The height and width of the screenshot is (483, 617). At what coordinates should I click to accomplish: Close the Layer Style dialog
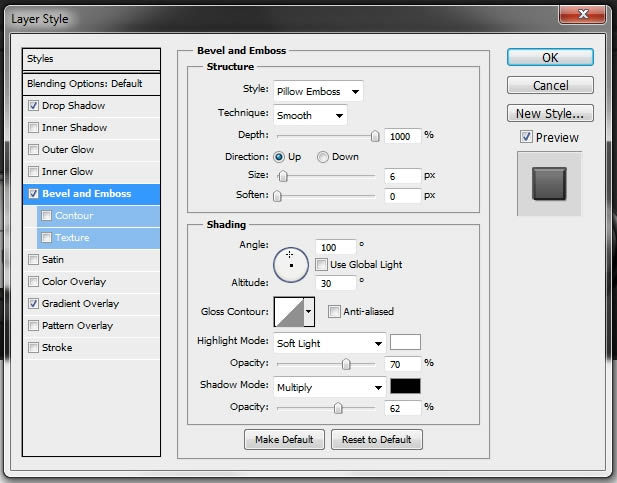(582, 15)
